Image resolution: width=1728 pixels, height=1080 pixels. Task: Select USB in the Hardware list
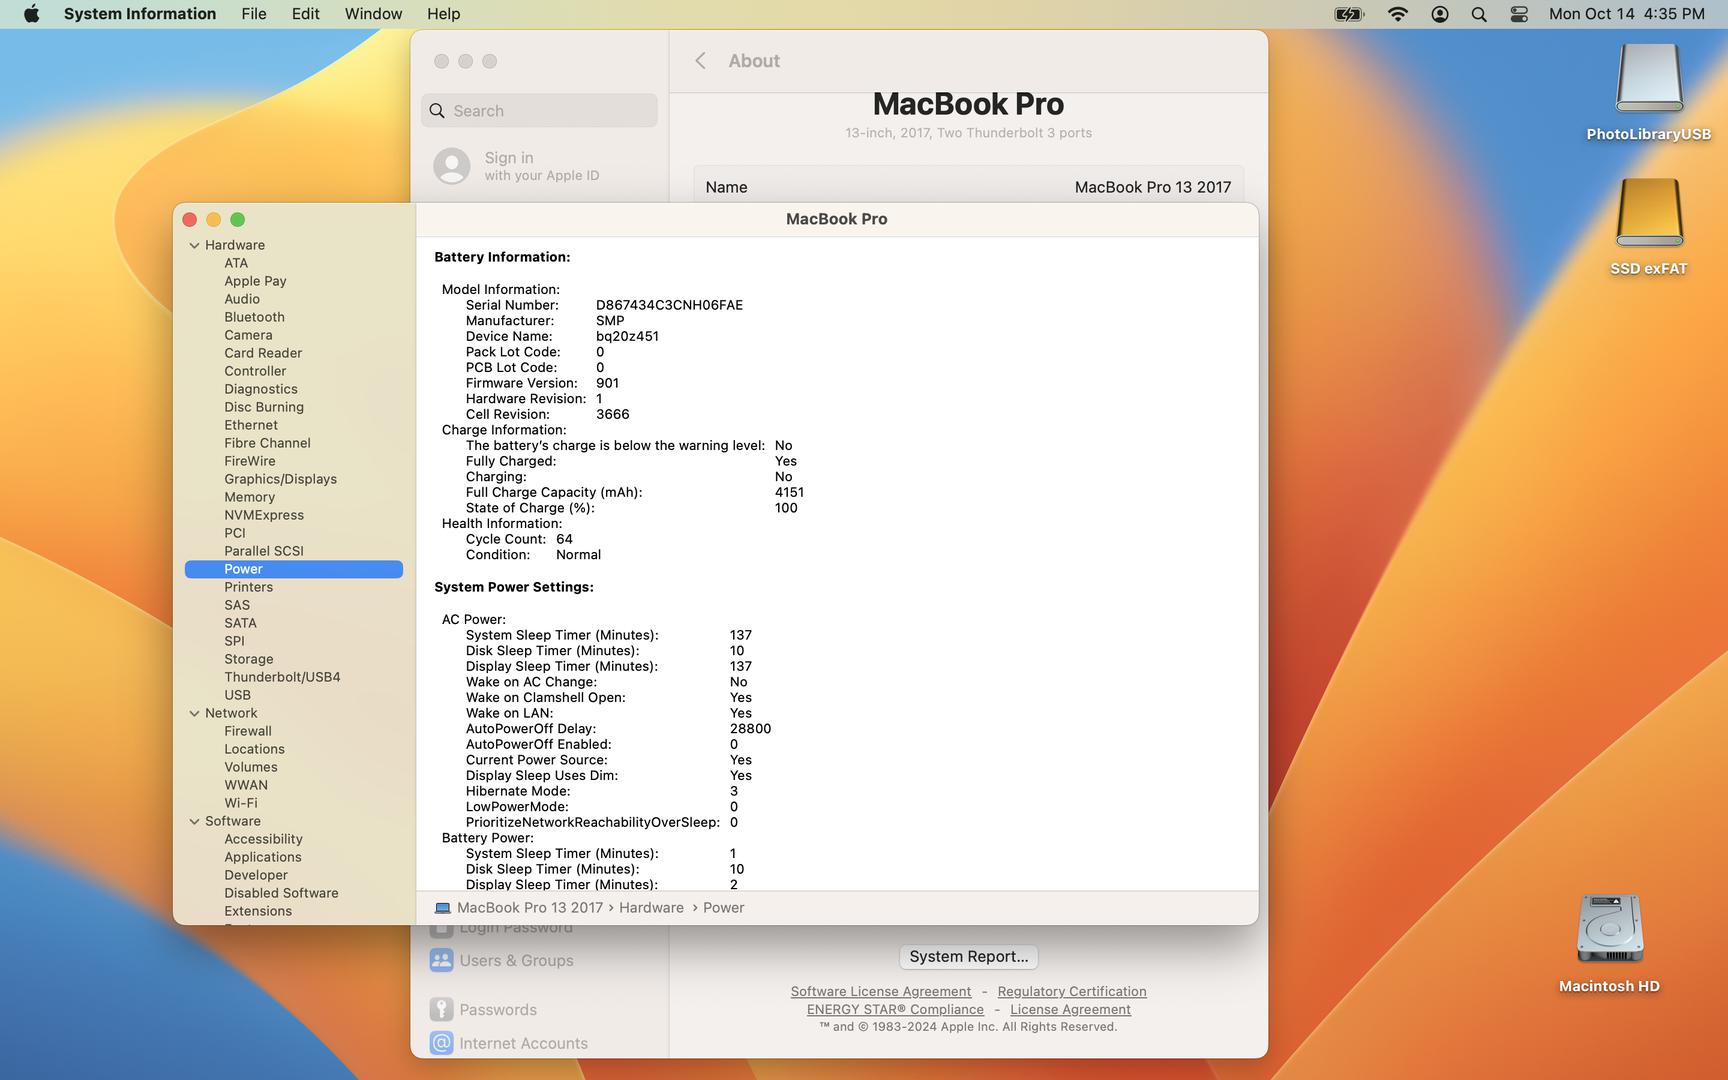tap(237, 695)
